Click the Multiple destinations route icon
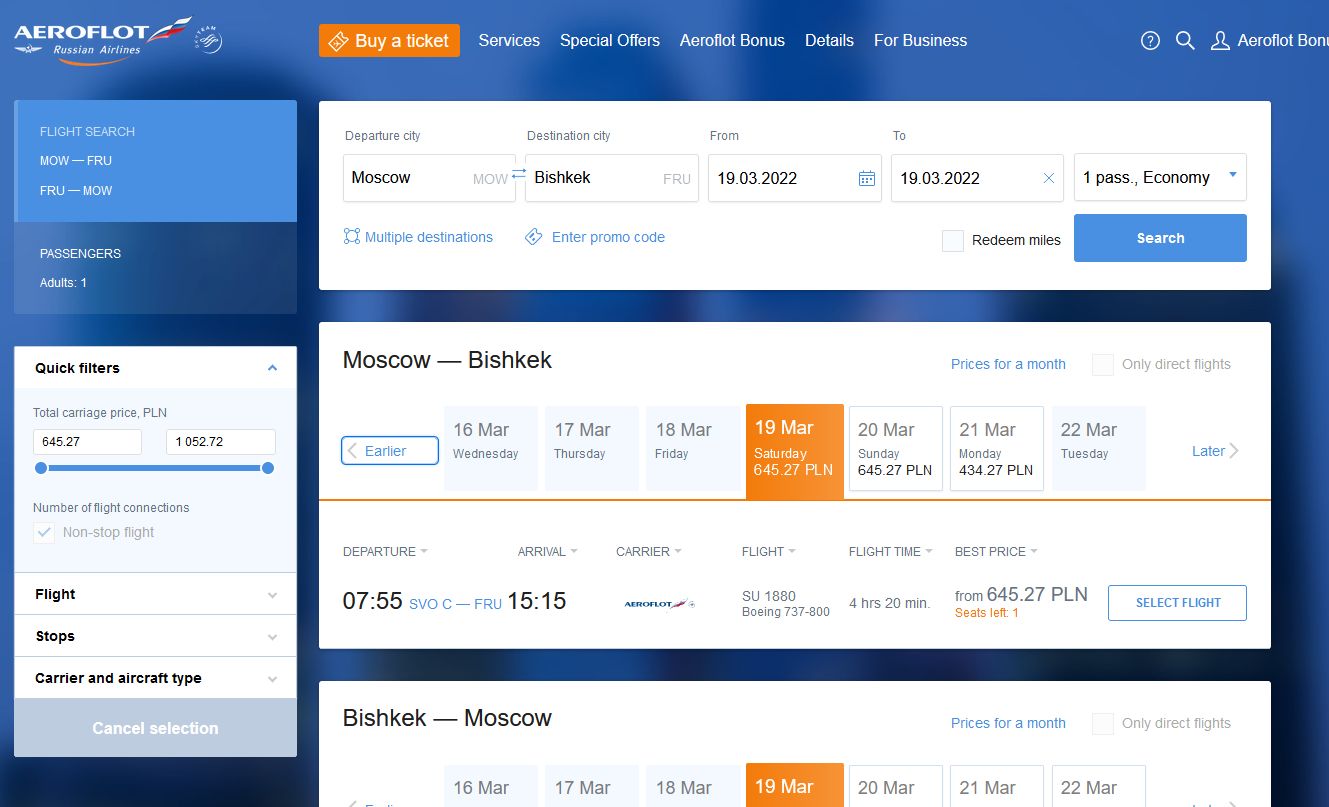 351,237
